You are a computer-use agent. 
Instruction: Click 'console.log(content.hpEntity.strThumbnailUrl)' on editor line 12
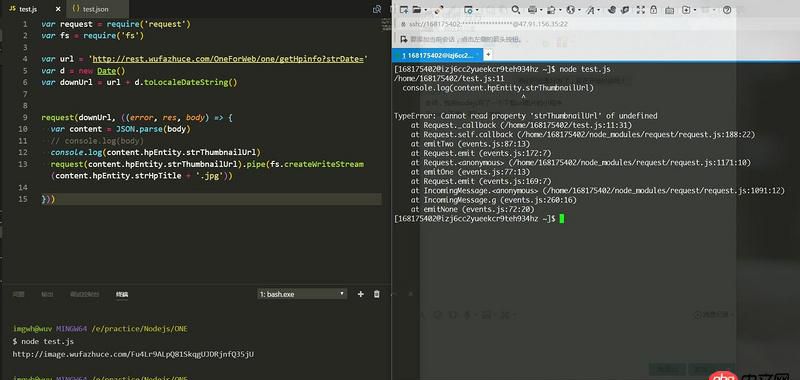(x=156, y=153)
